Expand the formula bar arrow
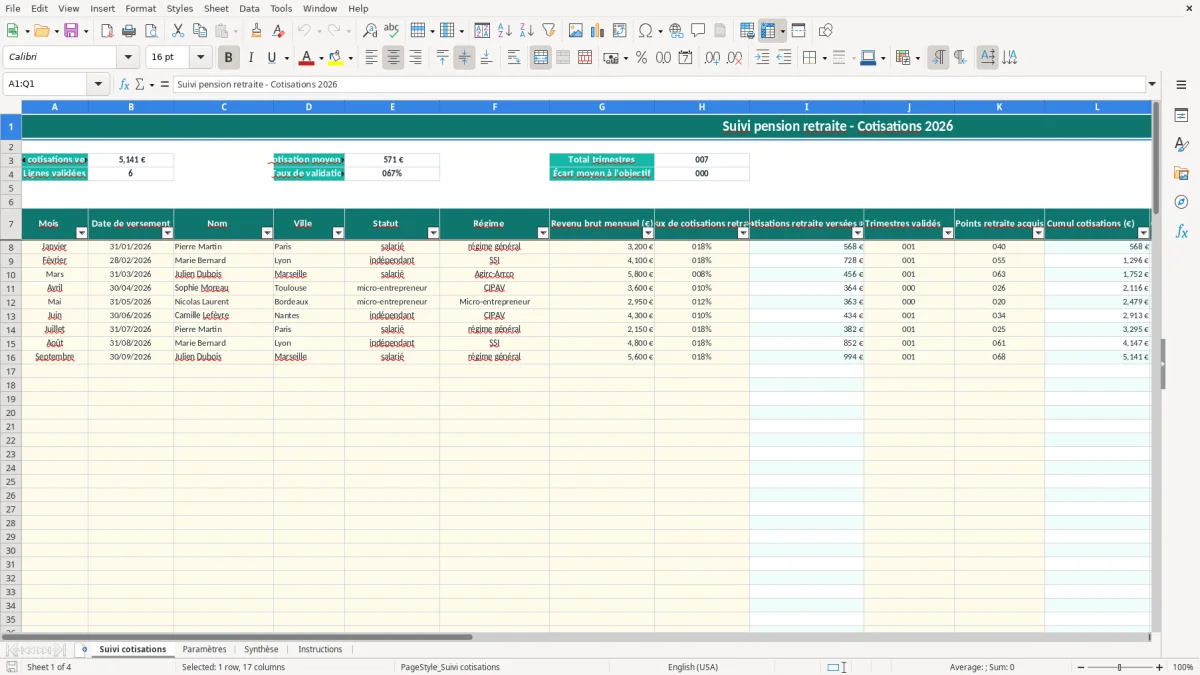 pyautogui.click(x=1152, y=84)
